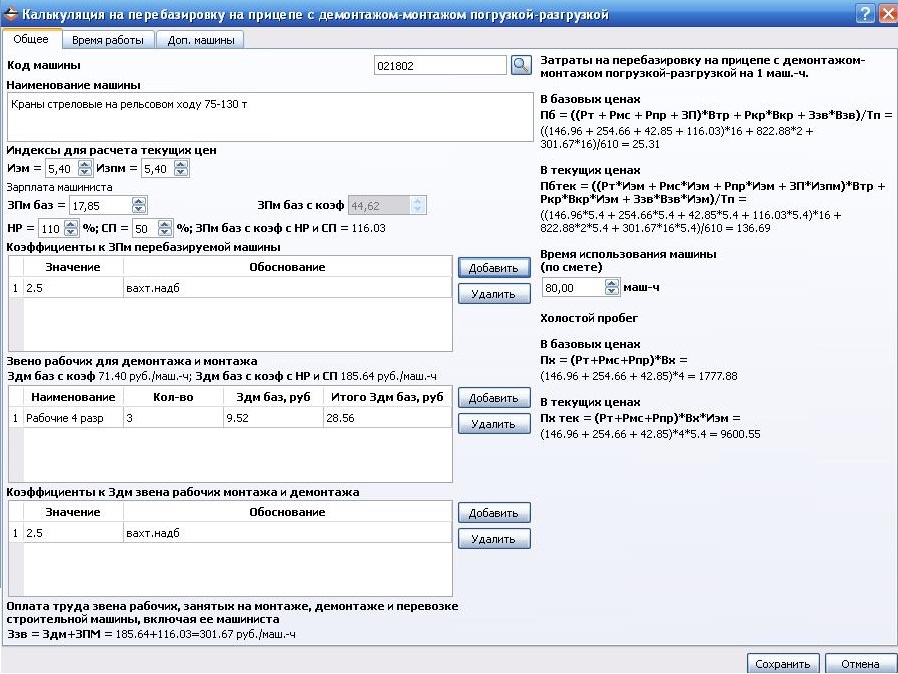This screenshot has width=898, height=674.
Task: Click the Кол-во column header
Action: coord(174,397)
